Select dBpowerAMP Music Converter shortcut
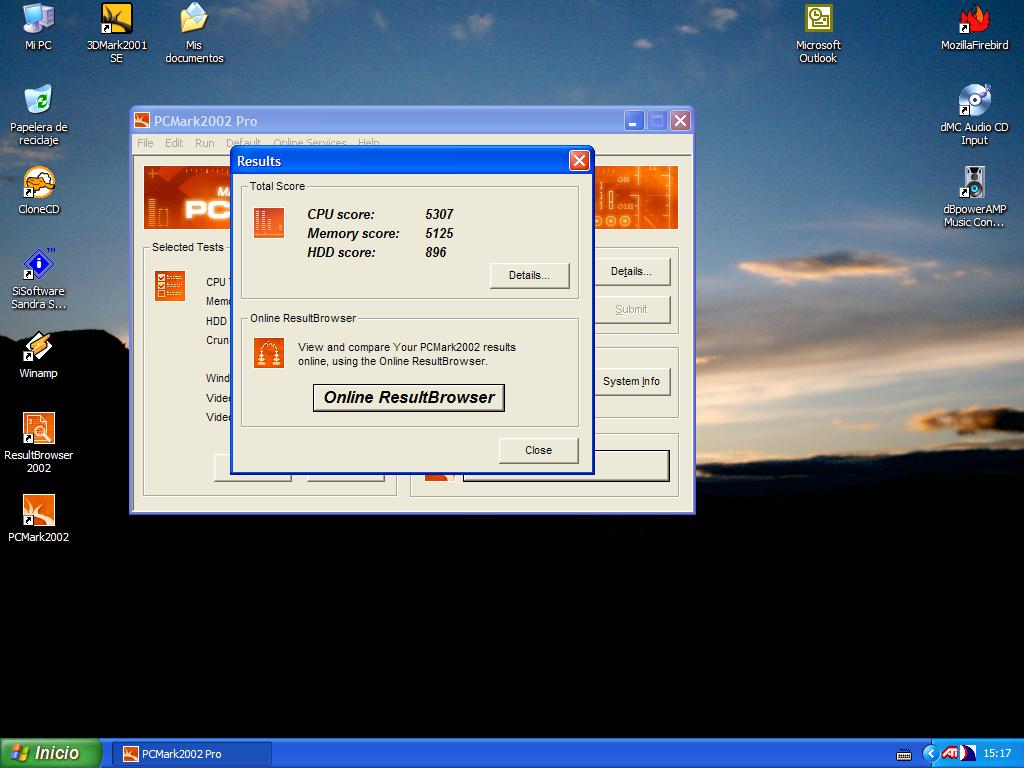Screen dimensions: 1024x768 (x=974, y=183)
